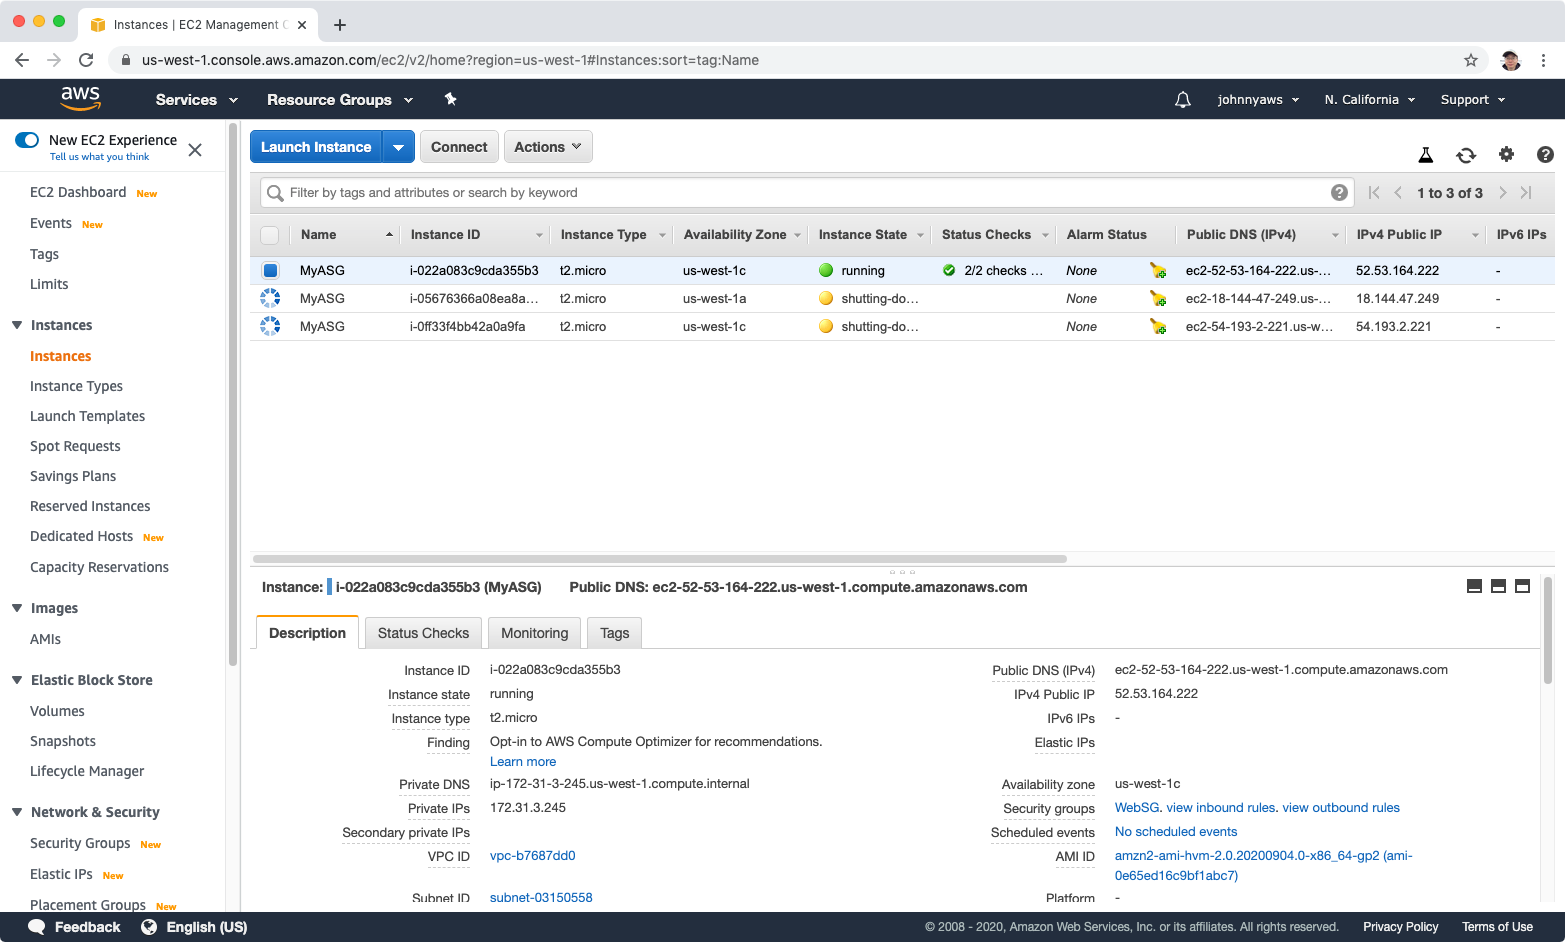Open the Resource Groups menu

click(x=340, y=99)
